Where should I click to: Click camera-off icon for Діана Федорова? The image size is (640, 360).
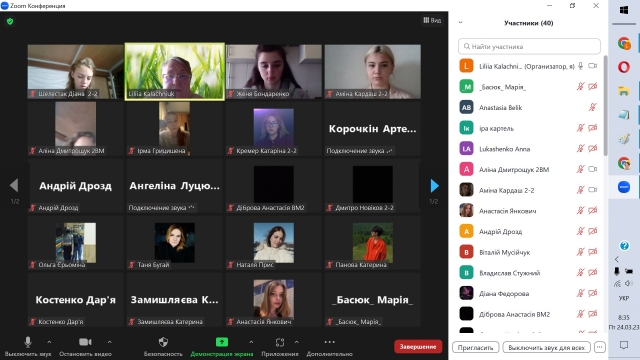pos(593,293)
